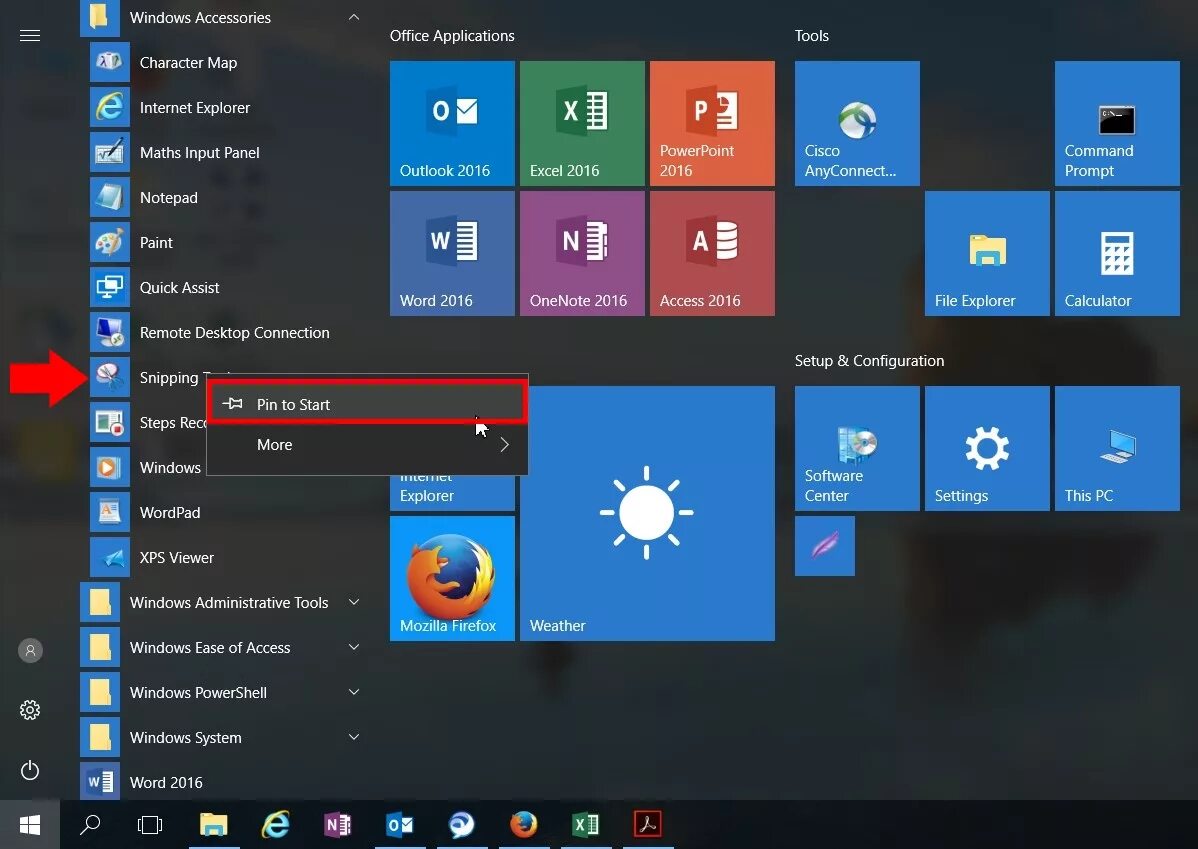
Task: Open the More submenu arrow
Action: click(x=504, y=445)
